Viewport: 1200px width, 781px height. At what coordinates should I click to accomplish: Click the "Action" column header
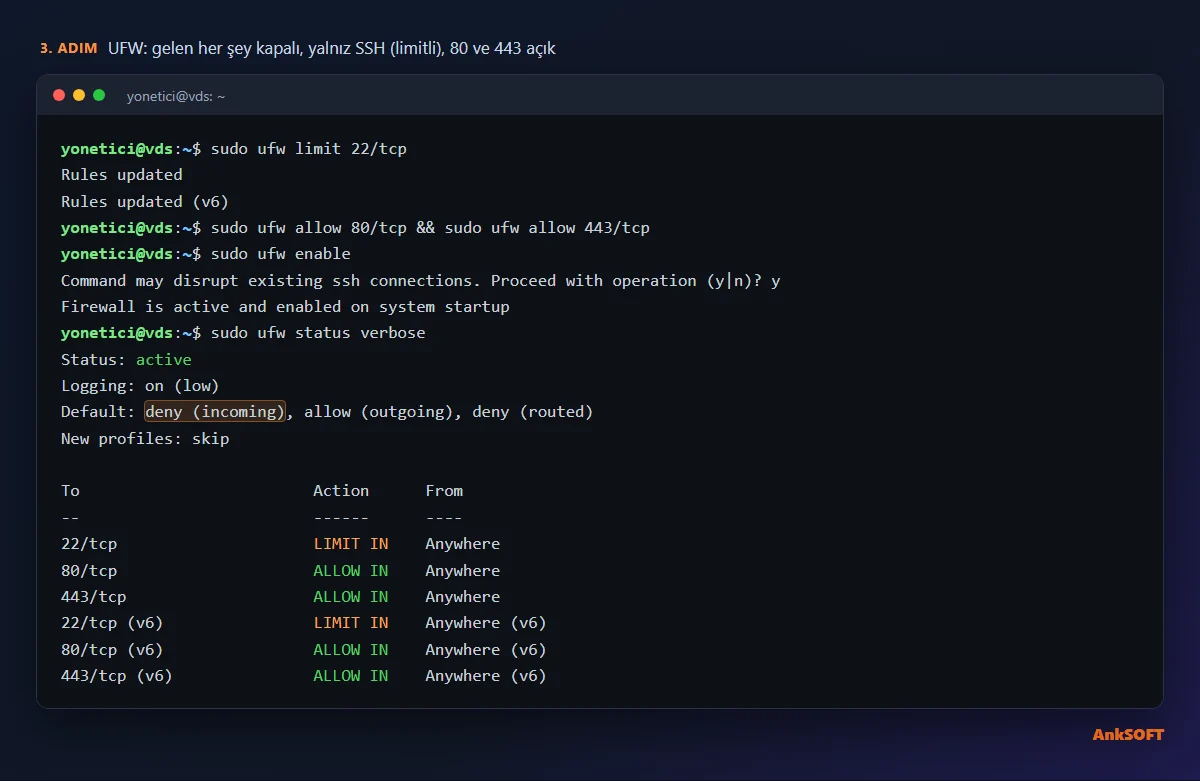[x=341, y=491]
